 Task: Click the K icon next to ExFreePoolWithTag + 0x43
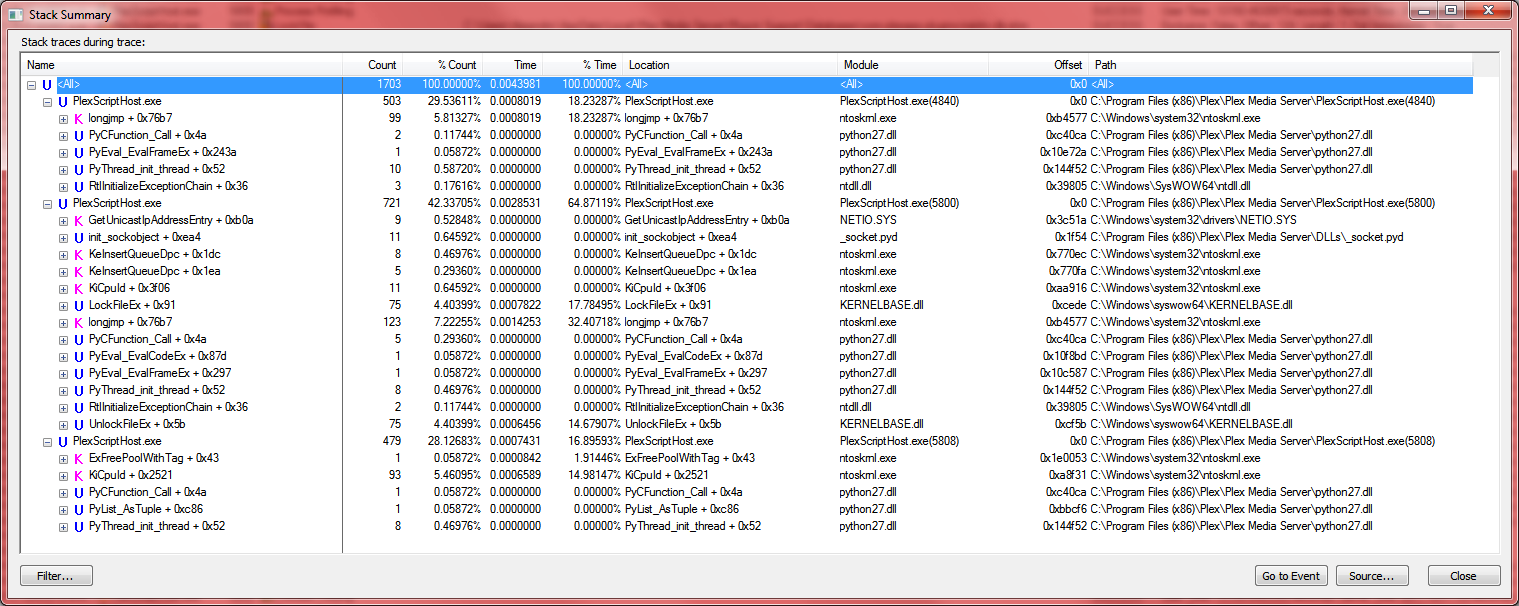tap(79, 458)
